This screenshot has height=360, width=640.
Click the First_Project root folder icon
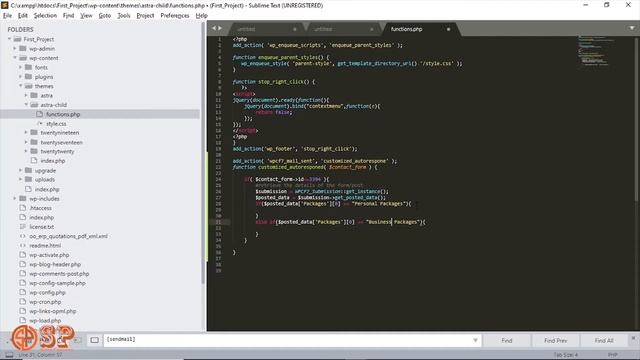click(17, 39)
